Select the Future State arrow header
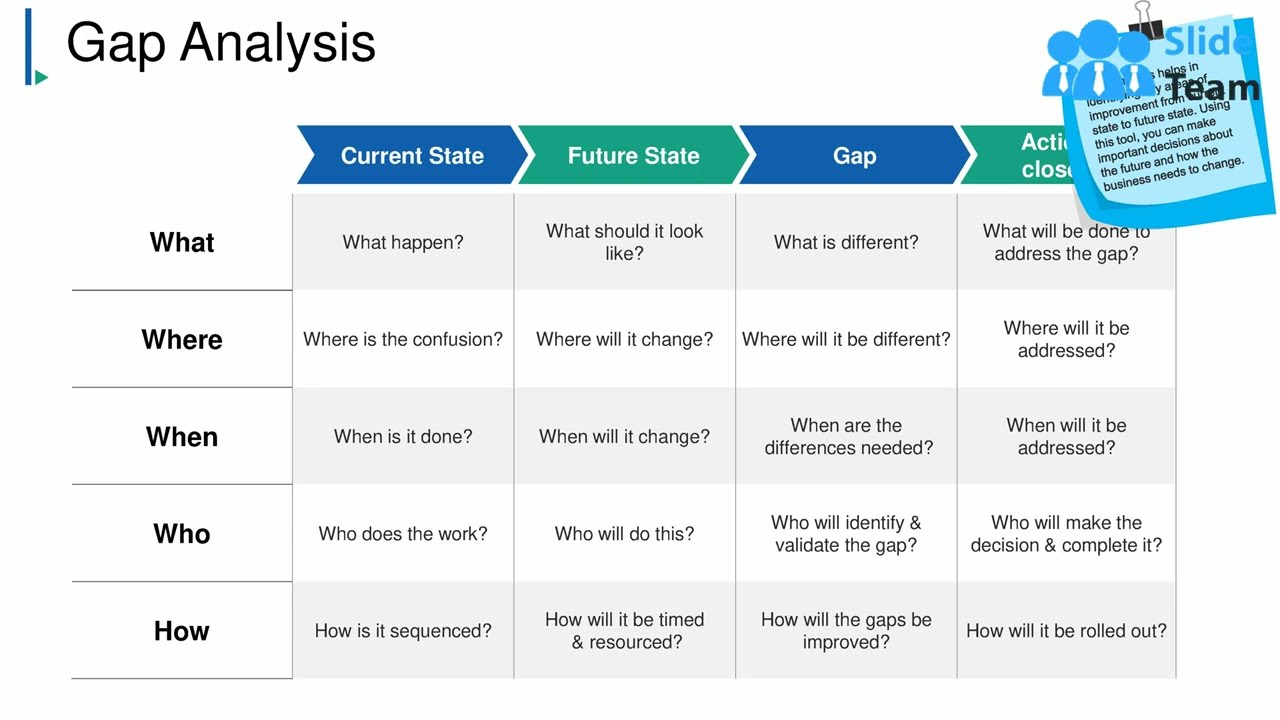This screenshot has width=1280, height=720. coord(633,156)
